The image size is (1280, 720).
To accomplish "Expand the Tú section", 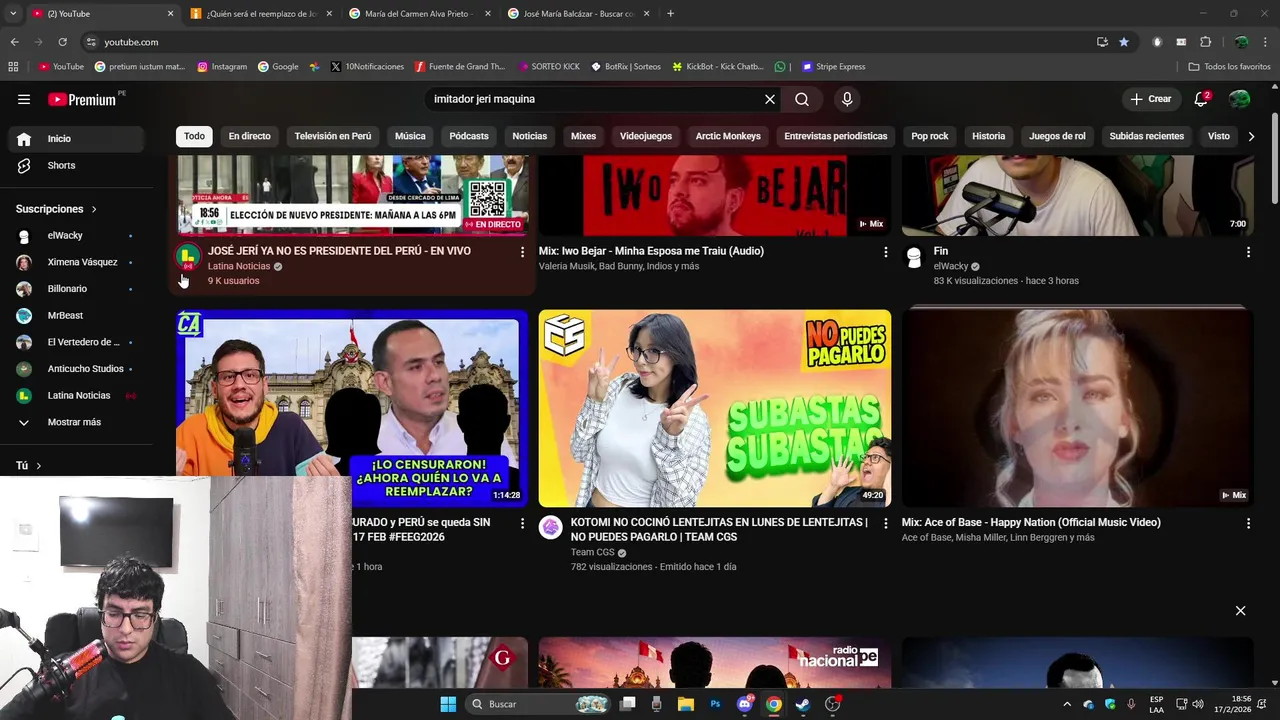I will click(28, 465).
